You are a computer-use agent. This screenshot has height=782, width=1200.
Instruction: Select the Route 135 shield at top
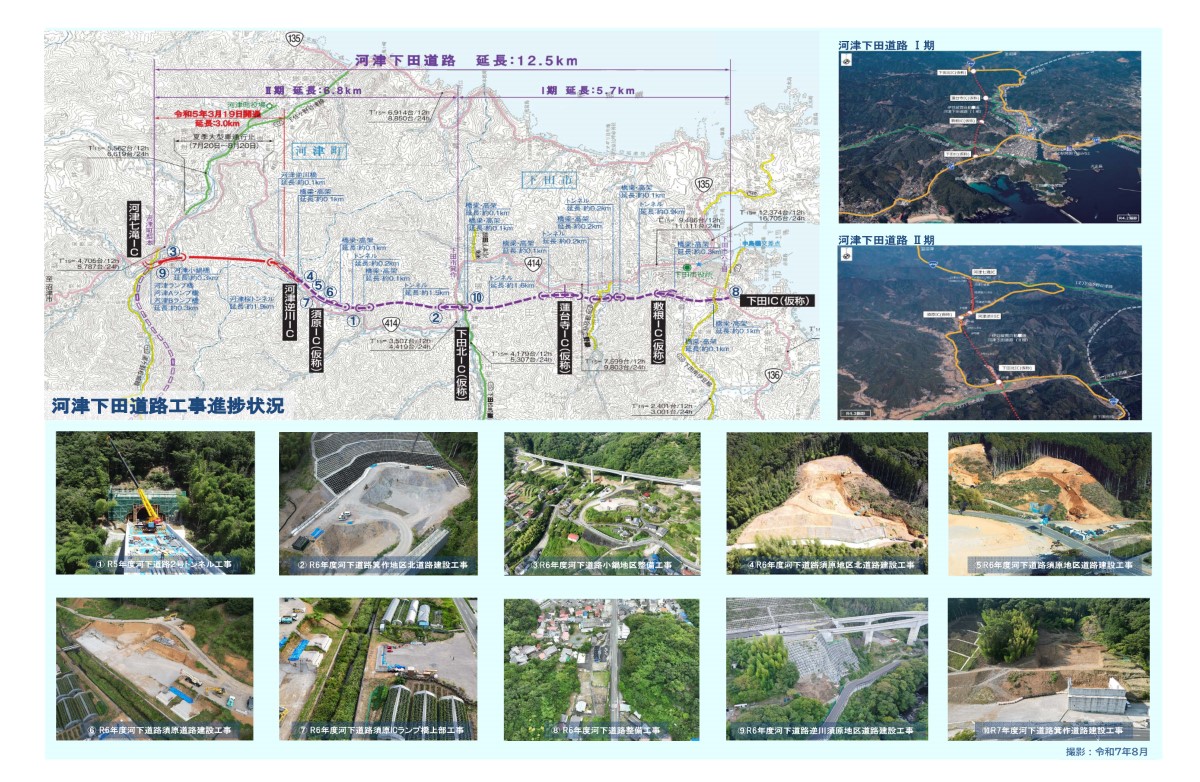click(295, 39)
